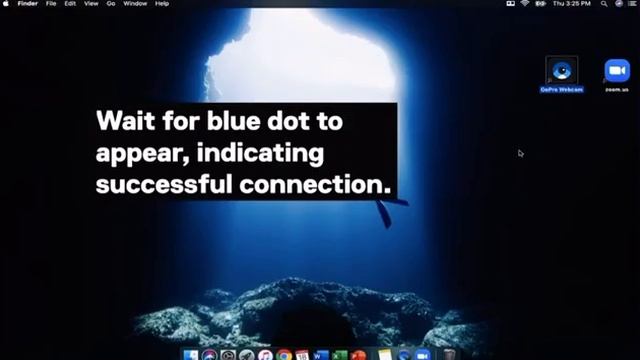640x360 pixels.
Task: Open the Help menu
Action: [x=162, y=3]
